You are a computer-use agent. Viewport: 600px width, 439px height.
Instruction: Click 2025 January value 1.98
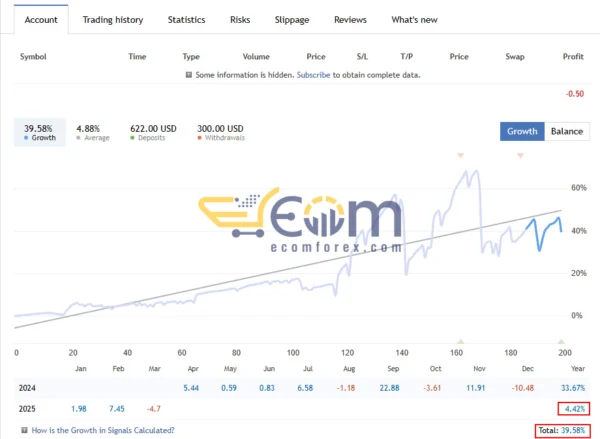pyautogui.click(x=79, y=409)
